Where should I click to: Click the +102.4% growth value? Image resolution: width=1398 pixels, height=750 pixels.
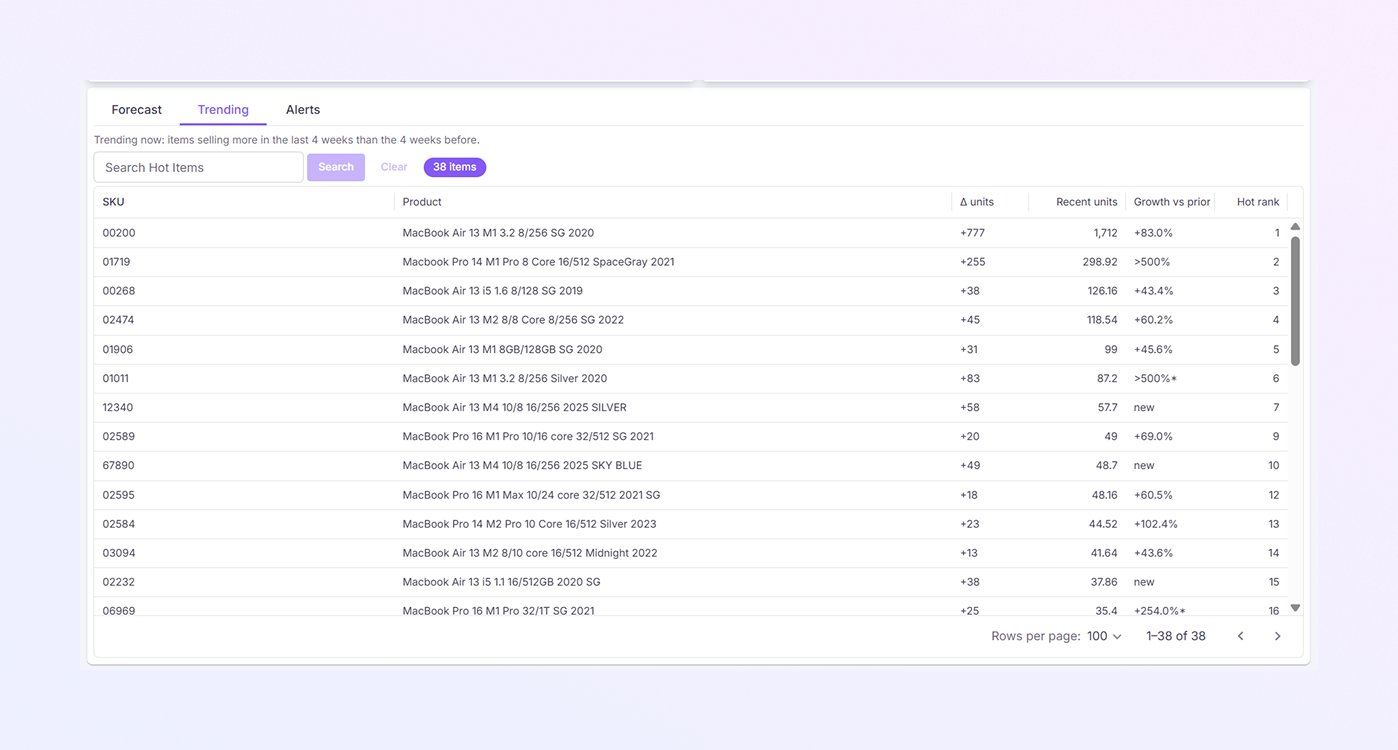pos(1156,524)
